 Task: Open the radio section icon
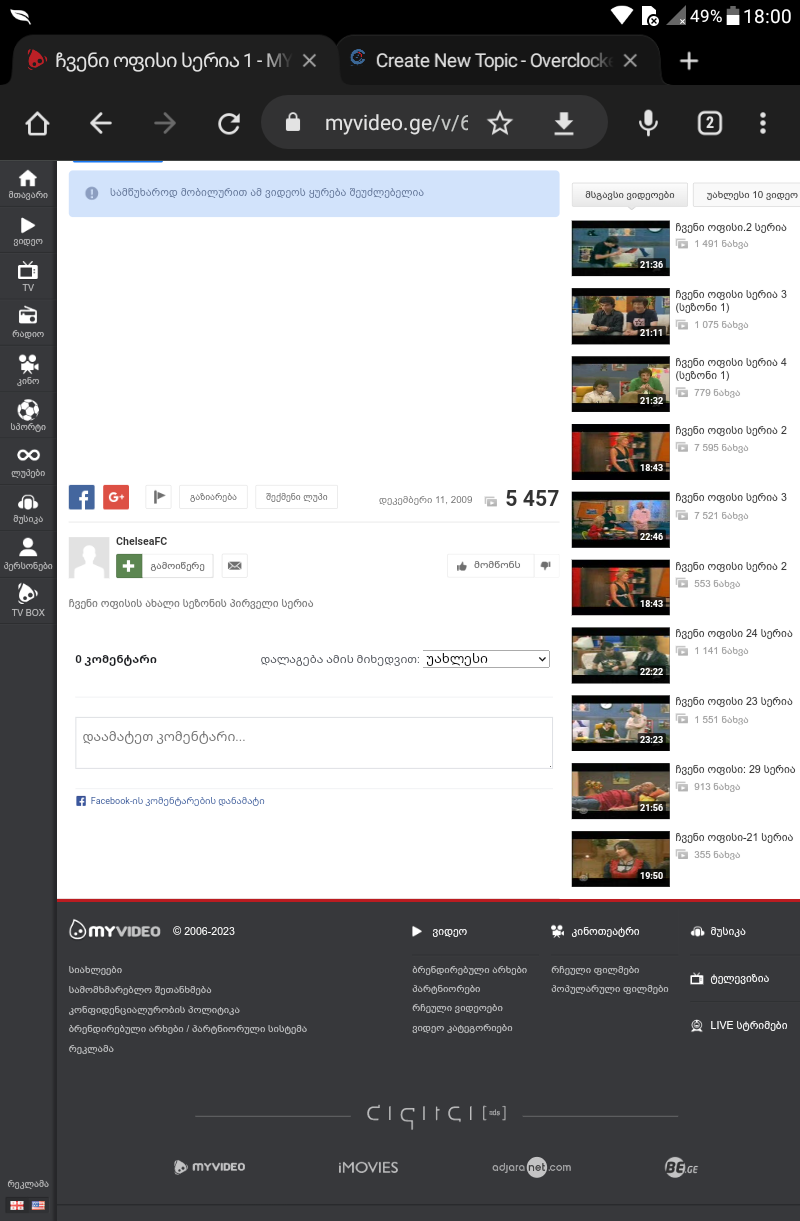coord(28,322)
